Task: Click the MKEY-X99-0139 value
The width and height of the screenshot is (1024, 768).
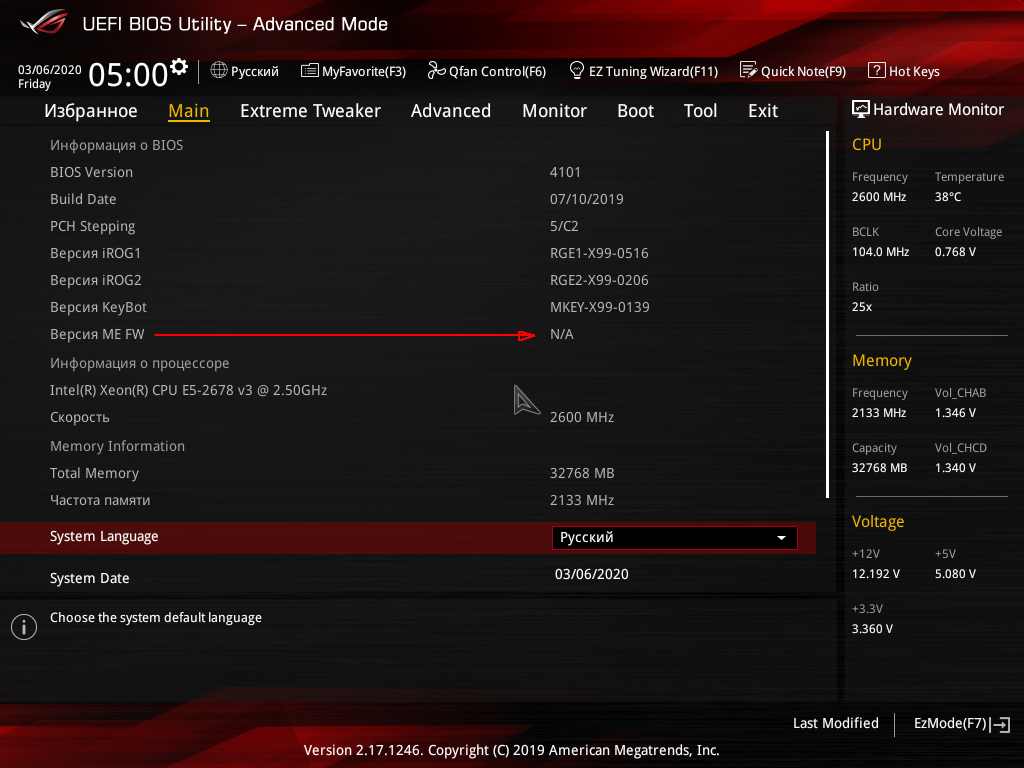Action: [x=600, y=307]
